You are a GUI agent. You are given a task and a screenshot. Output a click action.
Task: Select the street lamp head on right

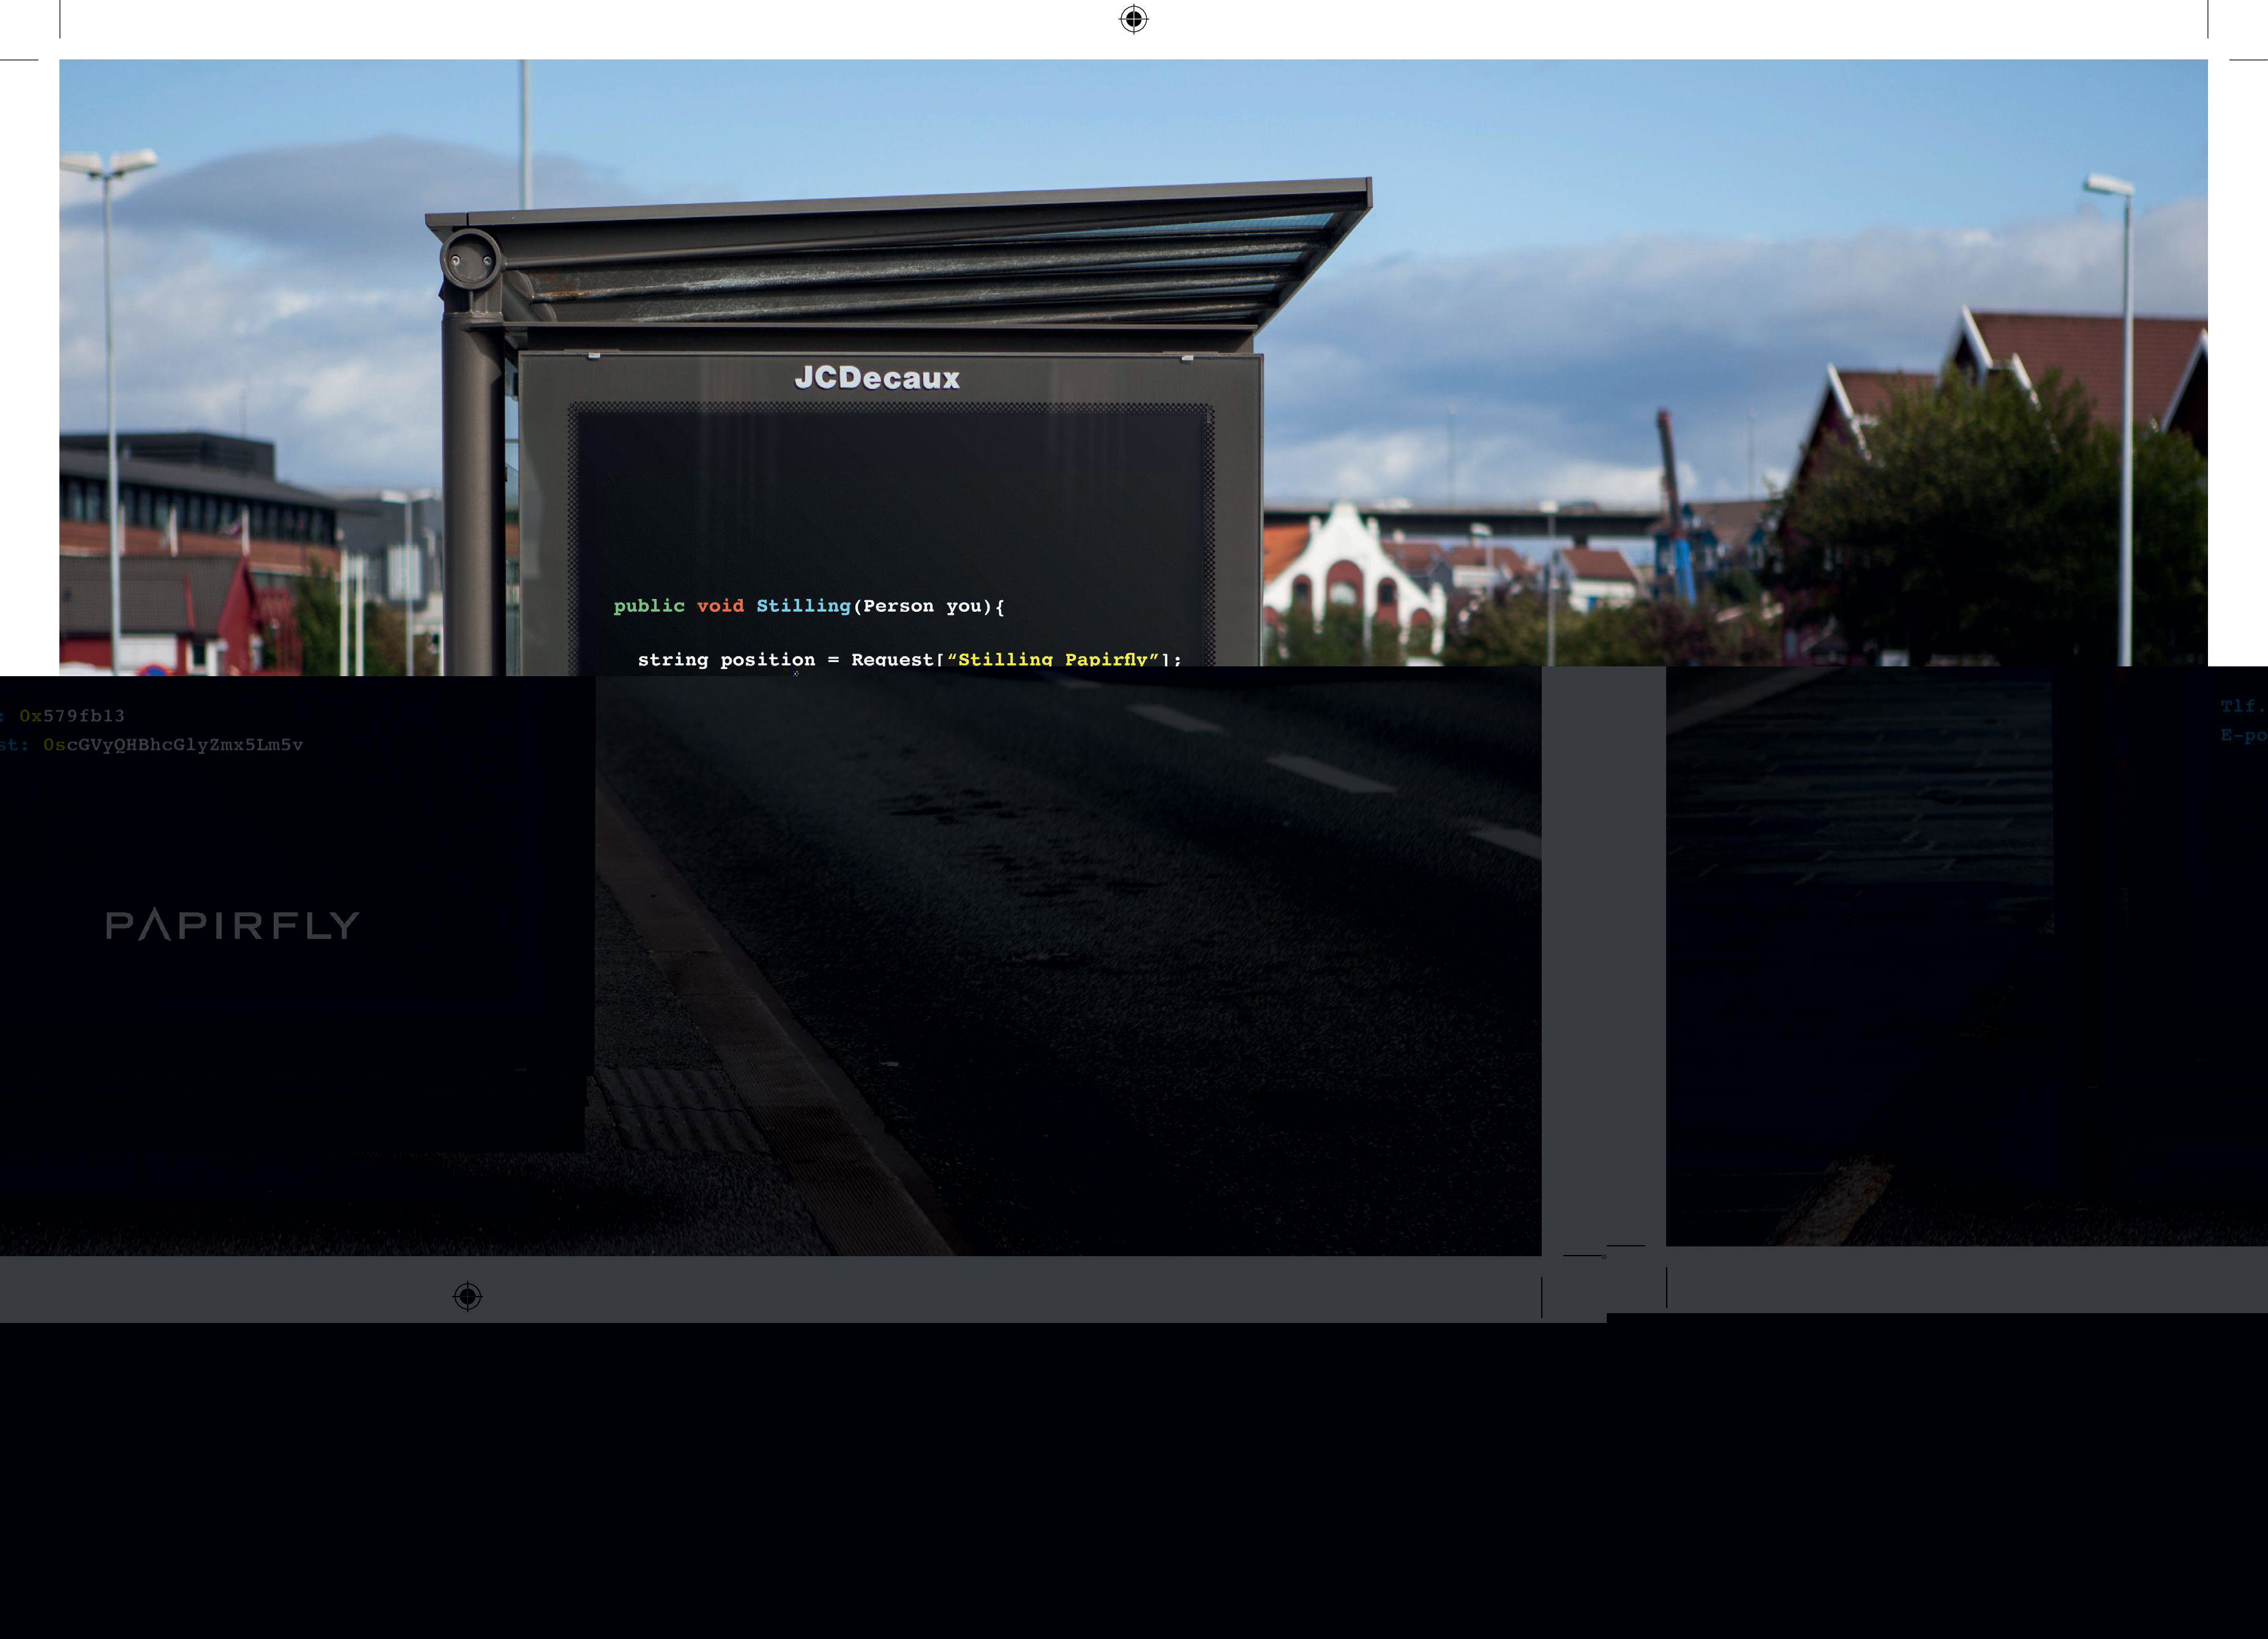2108,185
